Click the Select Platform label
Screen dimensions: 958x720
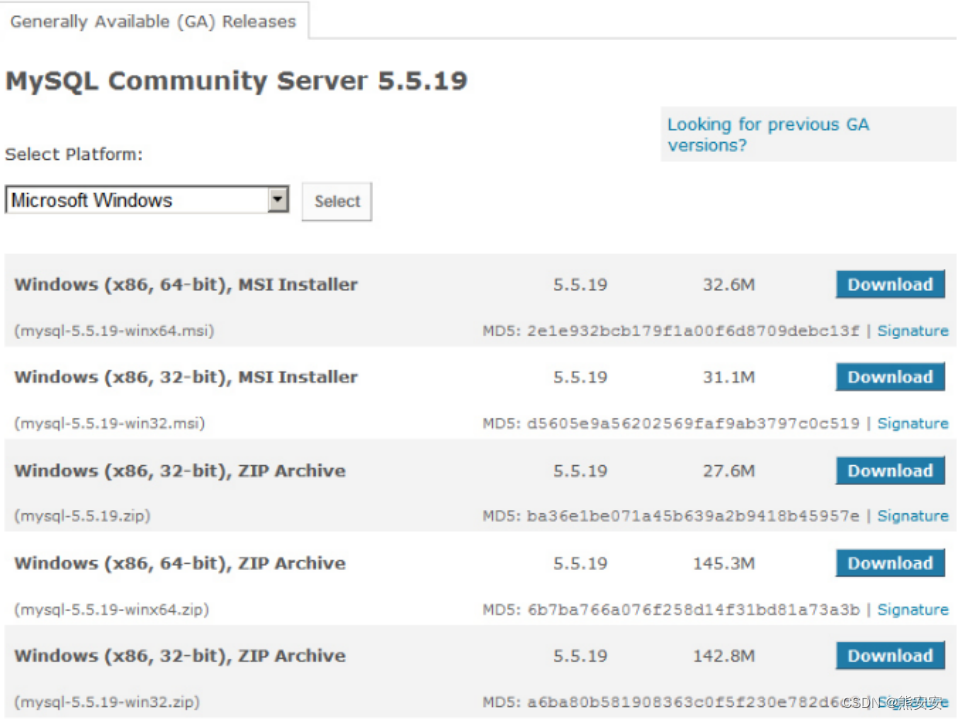tap(74, 154)
